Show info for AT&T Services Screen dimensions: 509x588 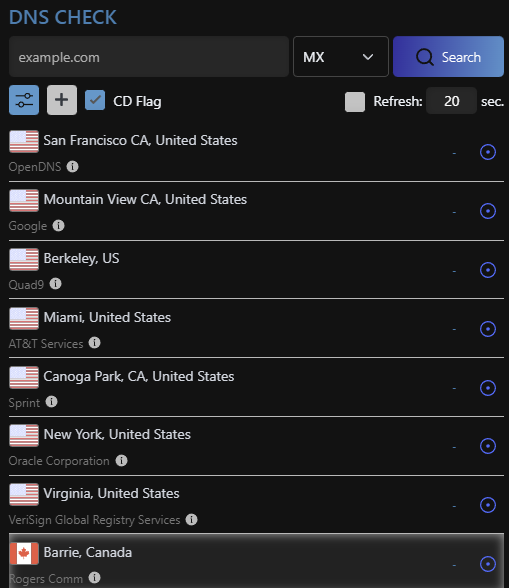tap(95, 343)
